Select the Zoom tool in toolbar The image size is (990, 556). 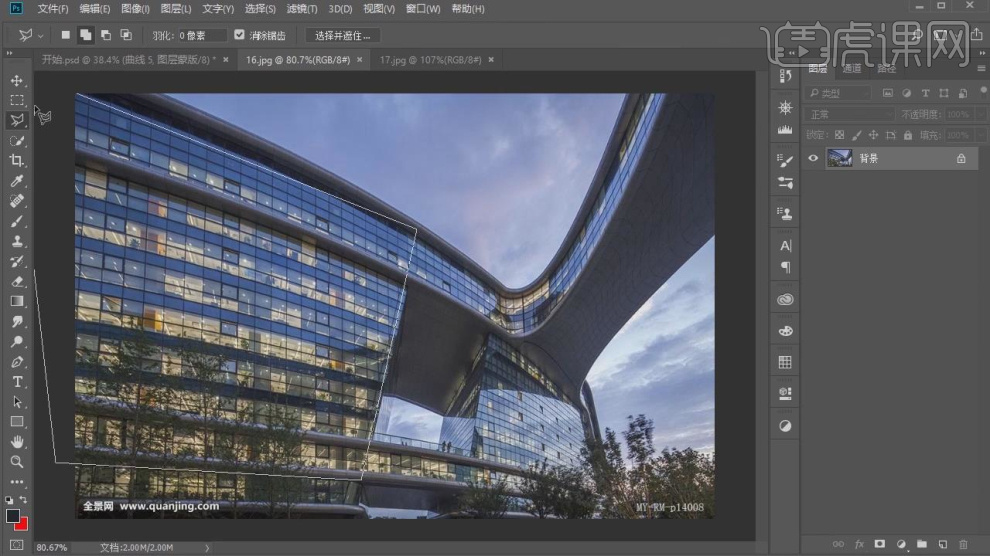tap(17, 461)
